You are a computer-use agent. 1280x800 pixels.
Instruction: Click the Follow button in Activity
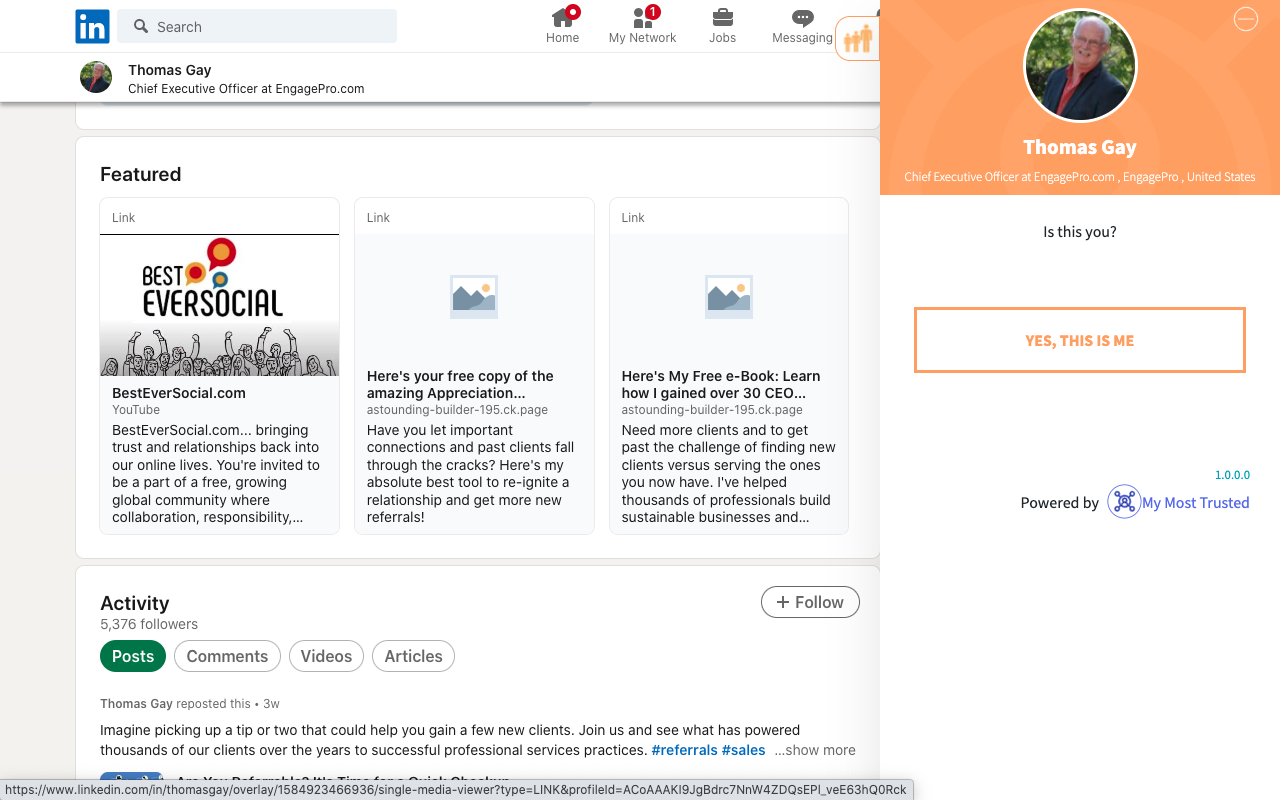click(x=810, y=602)
